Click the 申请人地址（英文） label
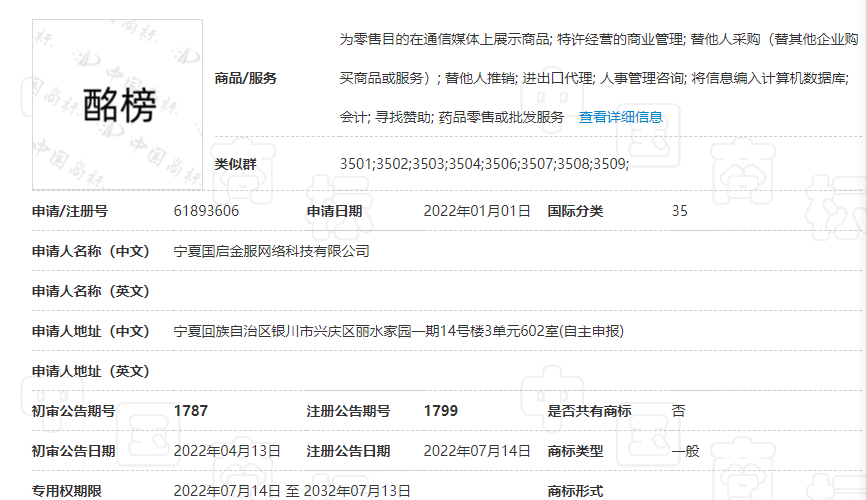 pos(90,371)
